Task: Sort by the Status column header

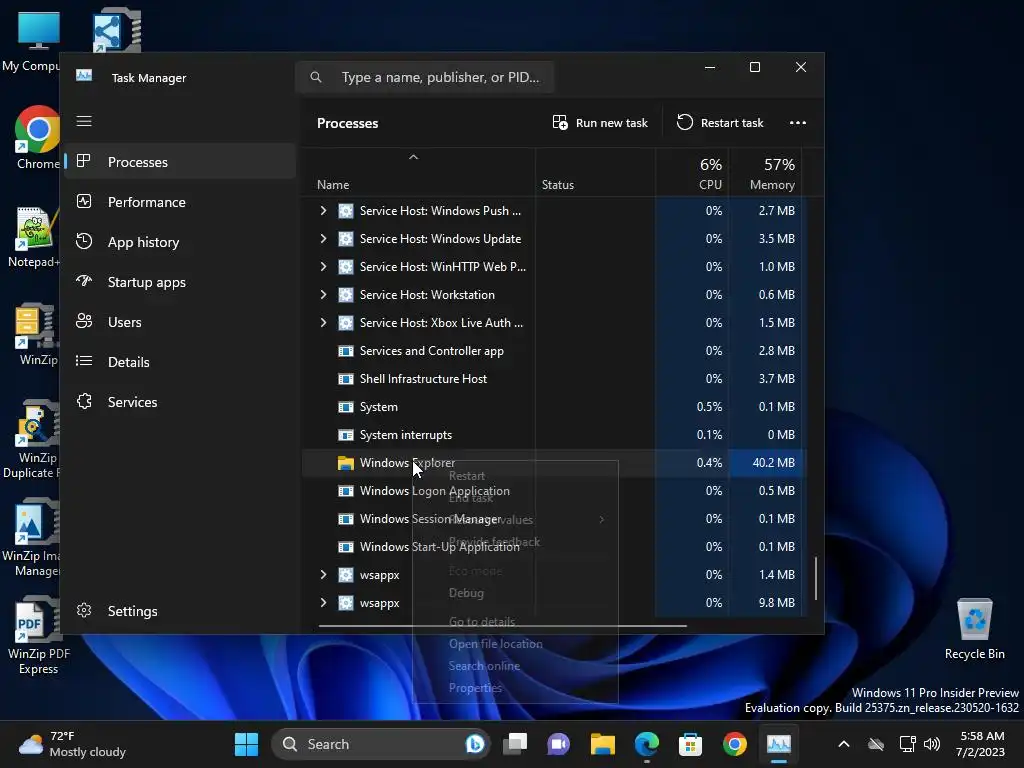Action: [595, 172]
